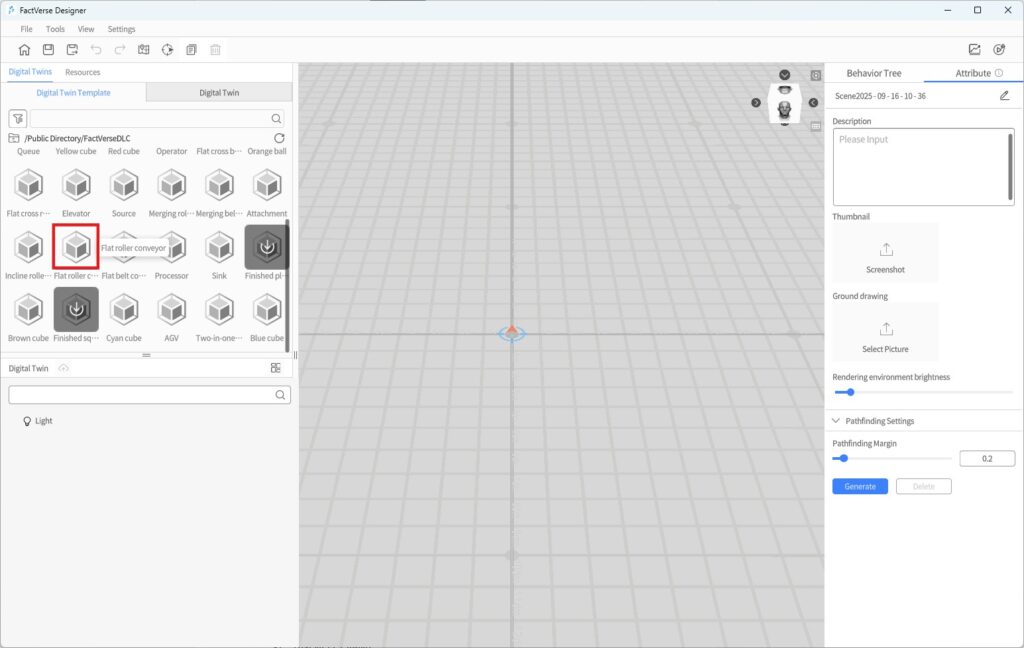The width and height of the screenshot is (1024, 648).
Task: Collapse the Pathfinding Settings section
Action: pyautogui.click(x=835, y=420)
